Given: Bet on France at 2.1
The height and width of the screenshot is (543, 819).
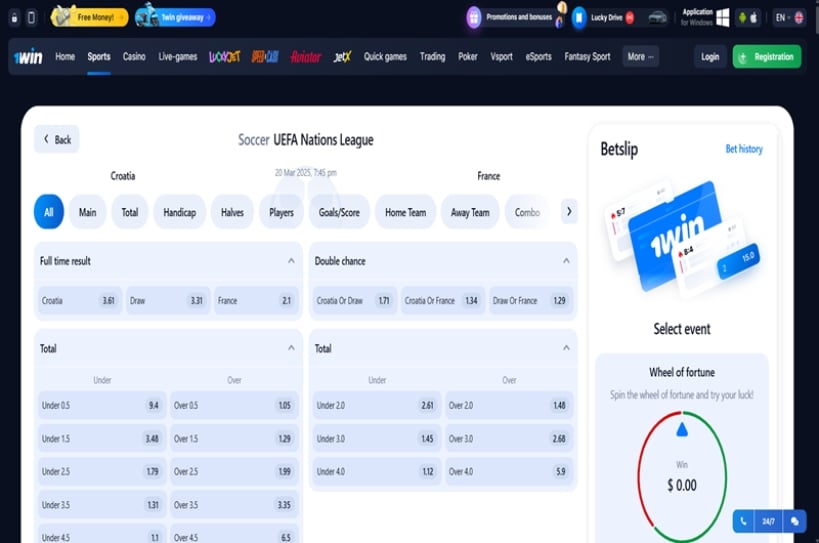Looking at the screenshot, I should pyautogui.click(x=256, y=301).
